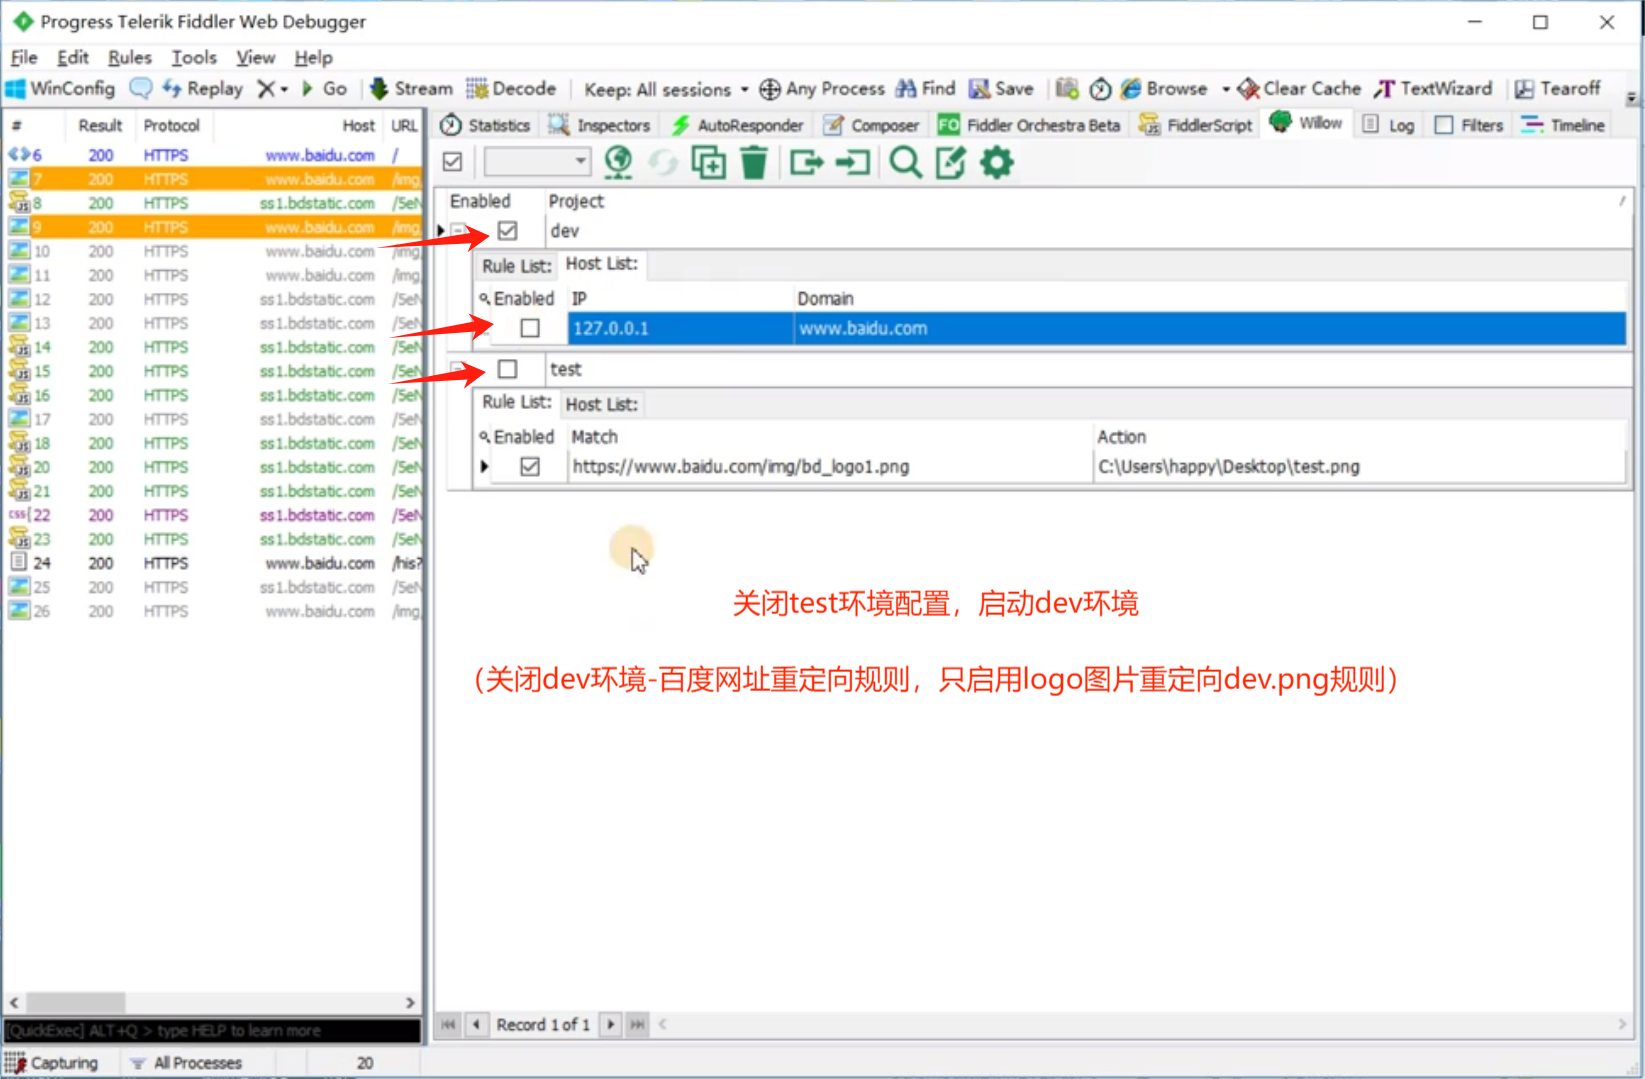Toggle Stream mode in the toolbar
The image size is (1645, 1079).
point(411,89)
